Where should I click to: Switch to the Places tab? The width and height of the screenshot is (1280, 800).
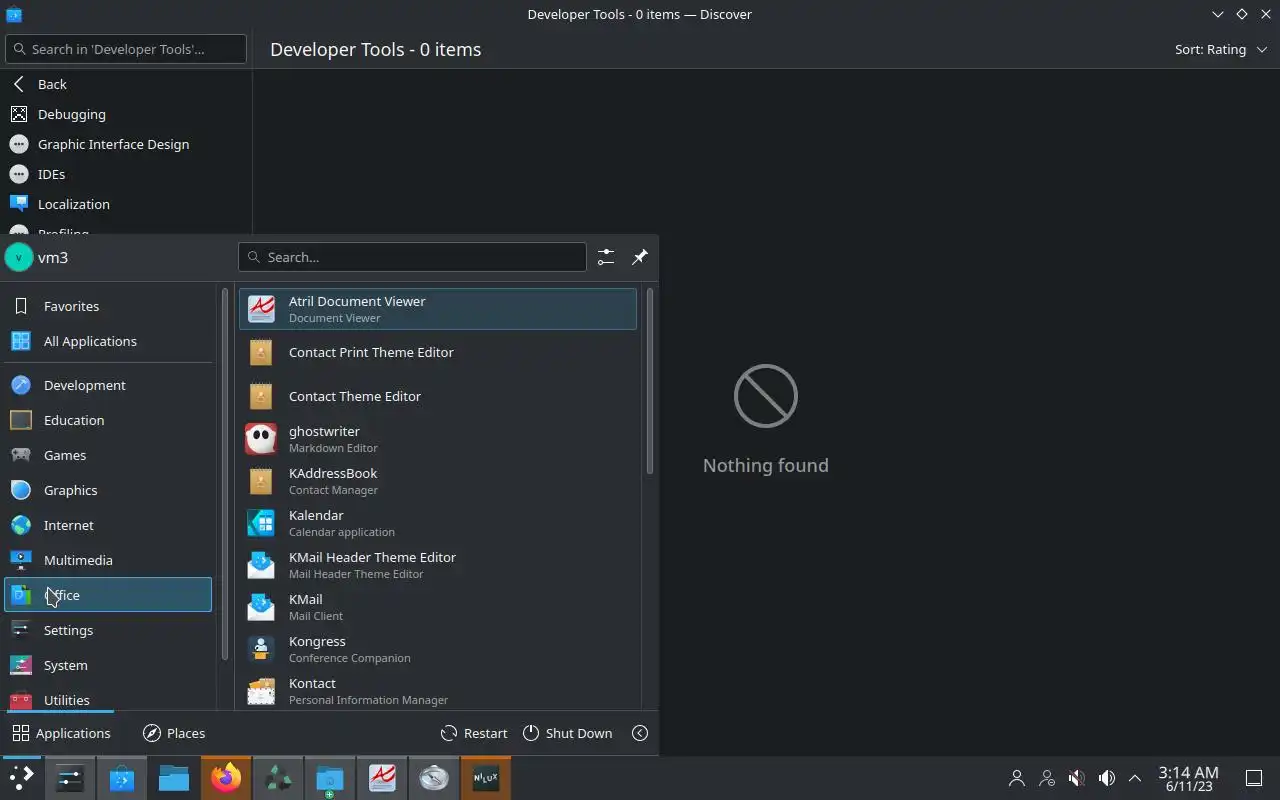pyautogui.click(x=174, y=733)
